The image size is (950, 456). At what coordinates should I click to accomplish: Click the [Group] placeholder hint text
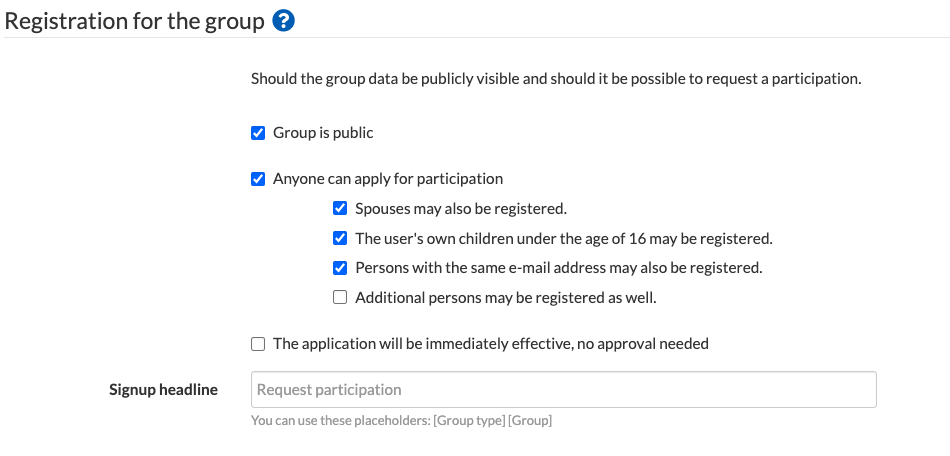click(530, 421)
